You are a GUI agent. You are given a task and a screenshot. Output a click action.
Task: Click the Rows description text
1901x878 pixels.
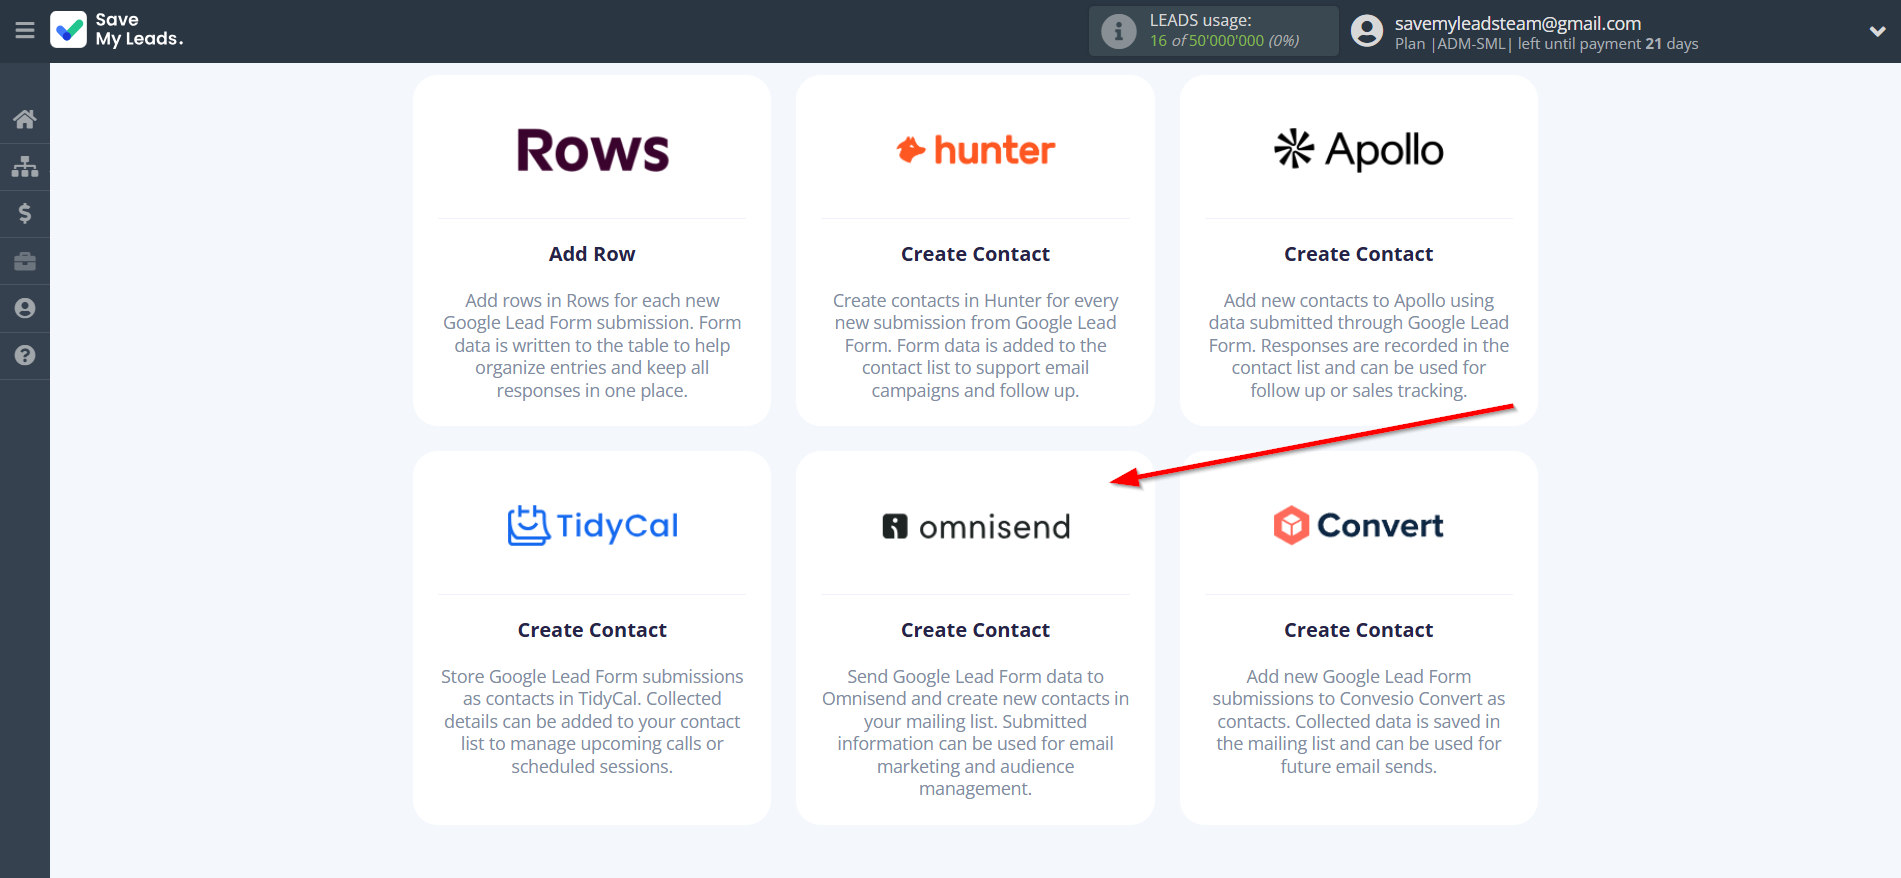coord(592,345)
